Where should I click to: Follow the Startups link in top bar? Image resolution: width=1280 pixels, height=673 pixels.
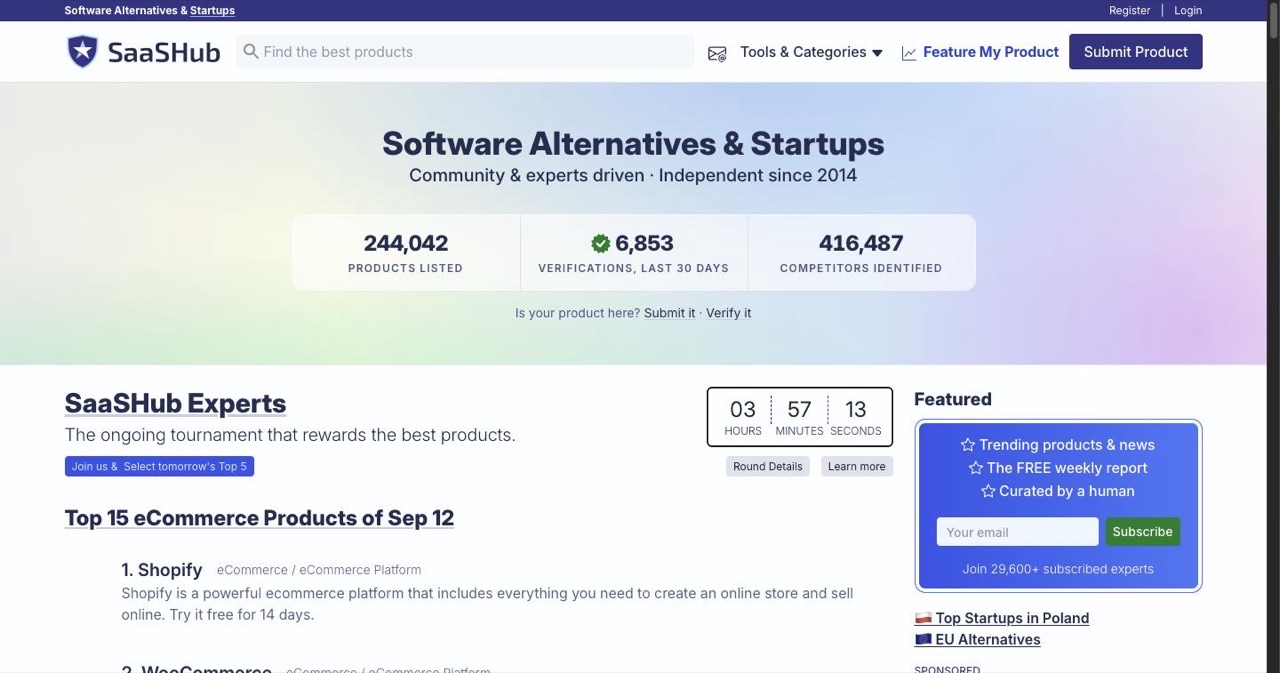[212, 10]
